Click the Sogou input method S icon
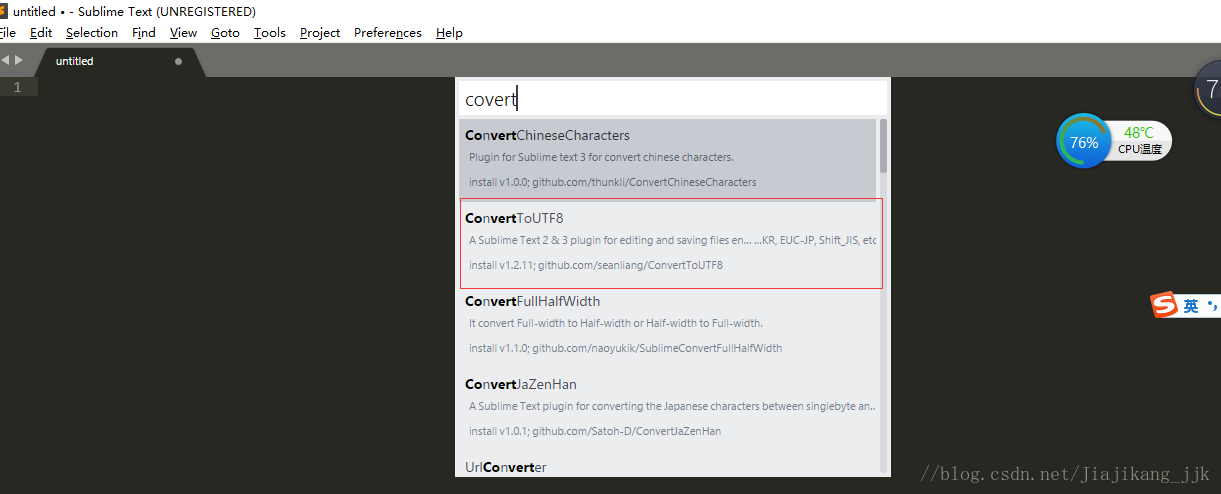Screen dimensions: 1221x494 [1164, 305]
